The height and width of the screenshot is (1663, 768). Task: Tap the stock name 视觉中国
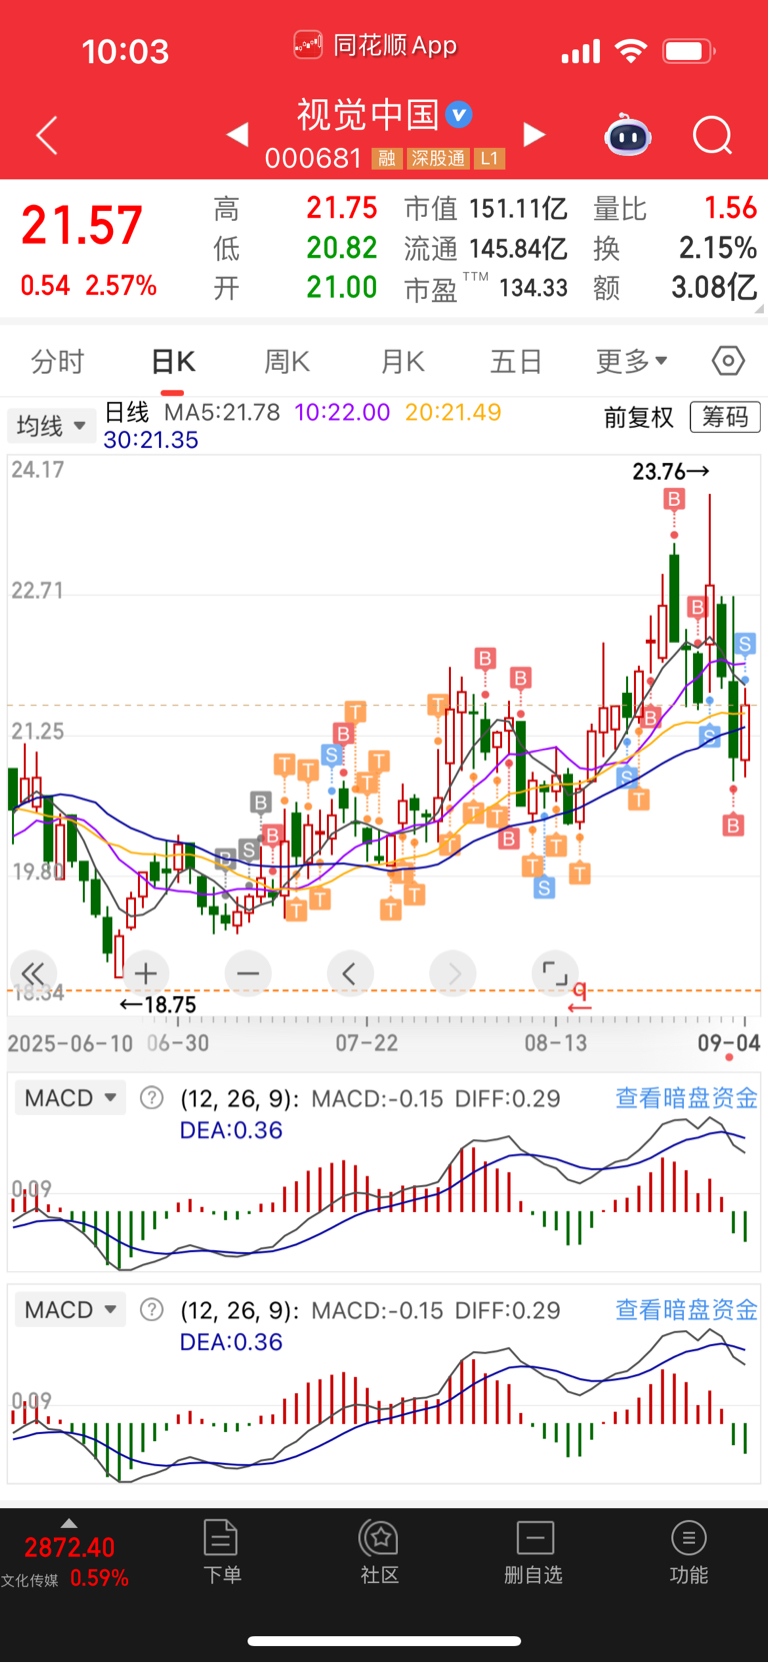tap(368, 115)
